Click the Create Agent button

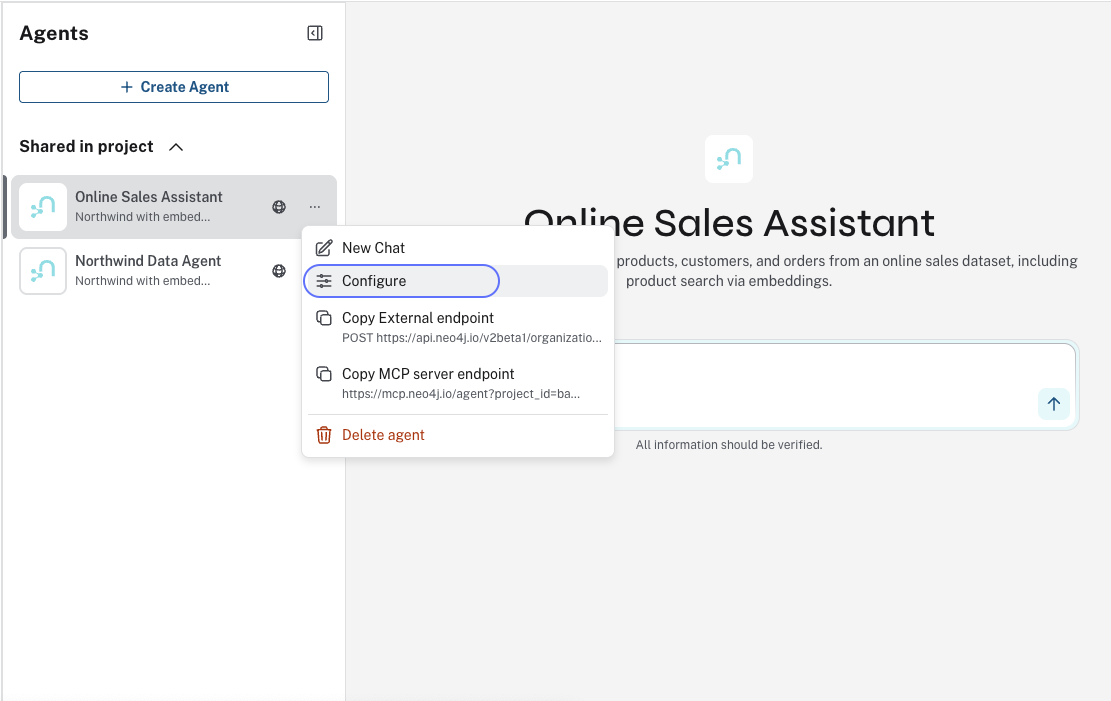pos(173,87)
